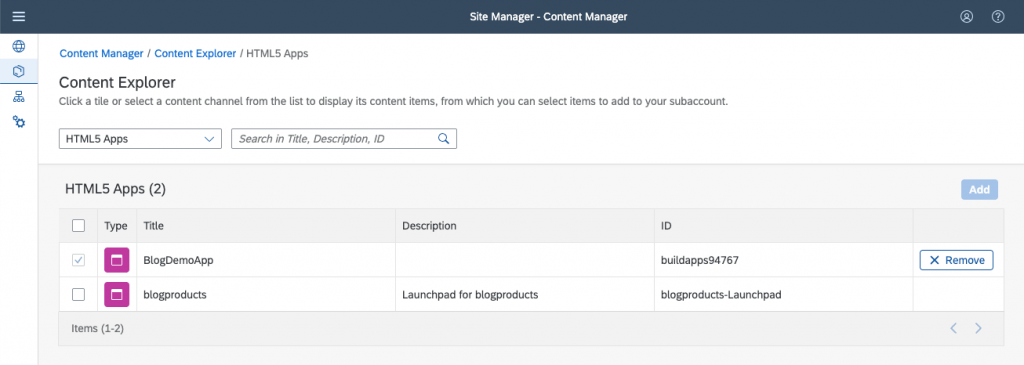The height and width of the screenshot is (365, 1024).
Task: Click the BlogDemoApp row checkbox
Action: pyautogui.click(x=78, y=260)
